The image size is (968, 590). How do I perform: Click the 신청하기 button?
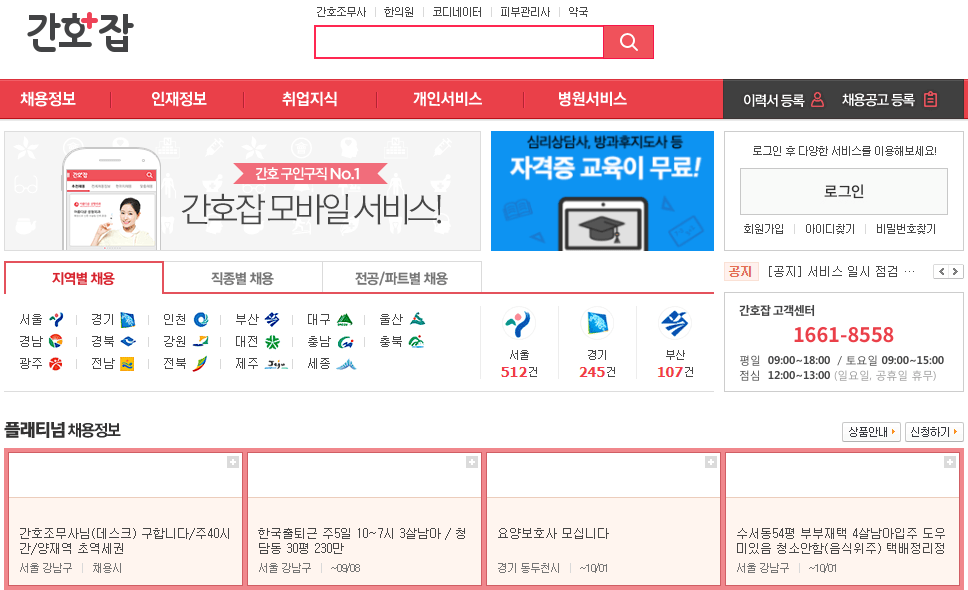(934, 431)
